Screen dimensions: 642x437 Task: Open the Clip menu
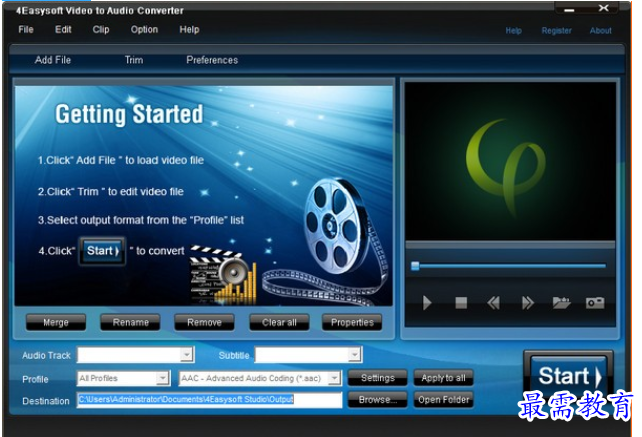[x=101, y=29]
